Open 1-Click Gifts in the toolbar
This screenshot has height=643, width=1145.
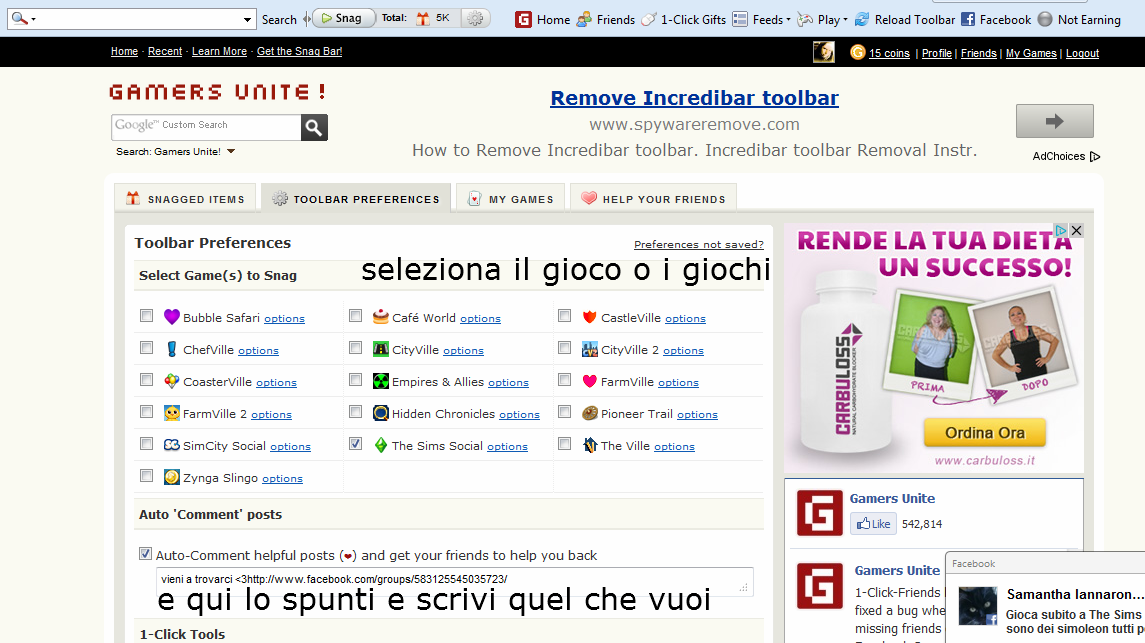click(x=683, y=20)
